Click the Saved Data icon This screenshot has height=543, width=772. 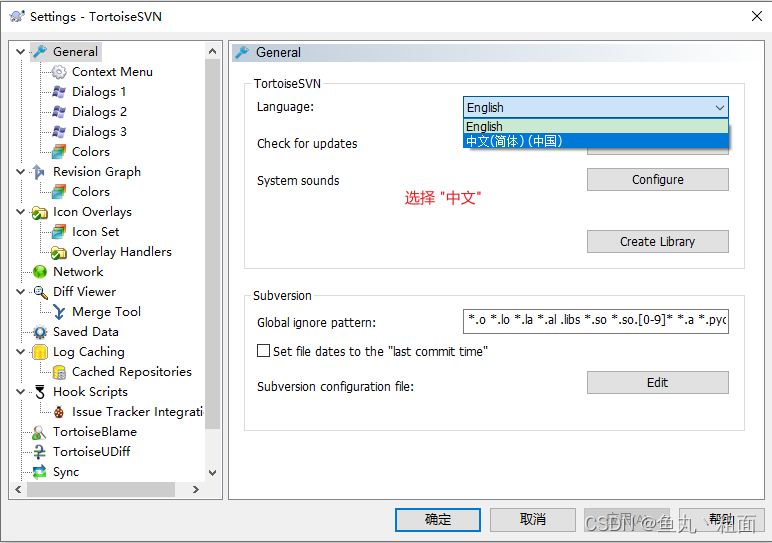coord(40,332)
